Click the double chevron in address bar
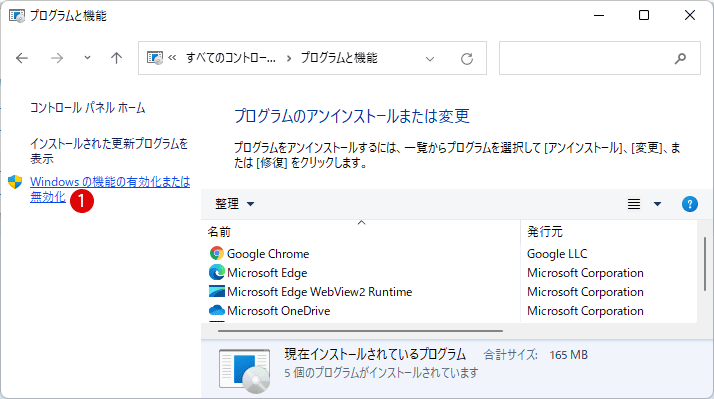 [x=172, y=58]
